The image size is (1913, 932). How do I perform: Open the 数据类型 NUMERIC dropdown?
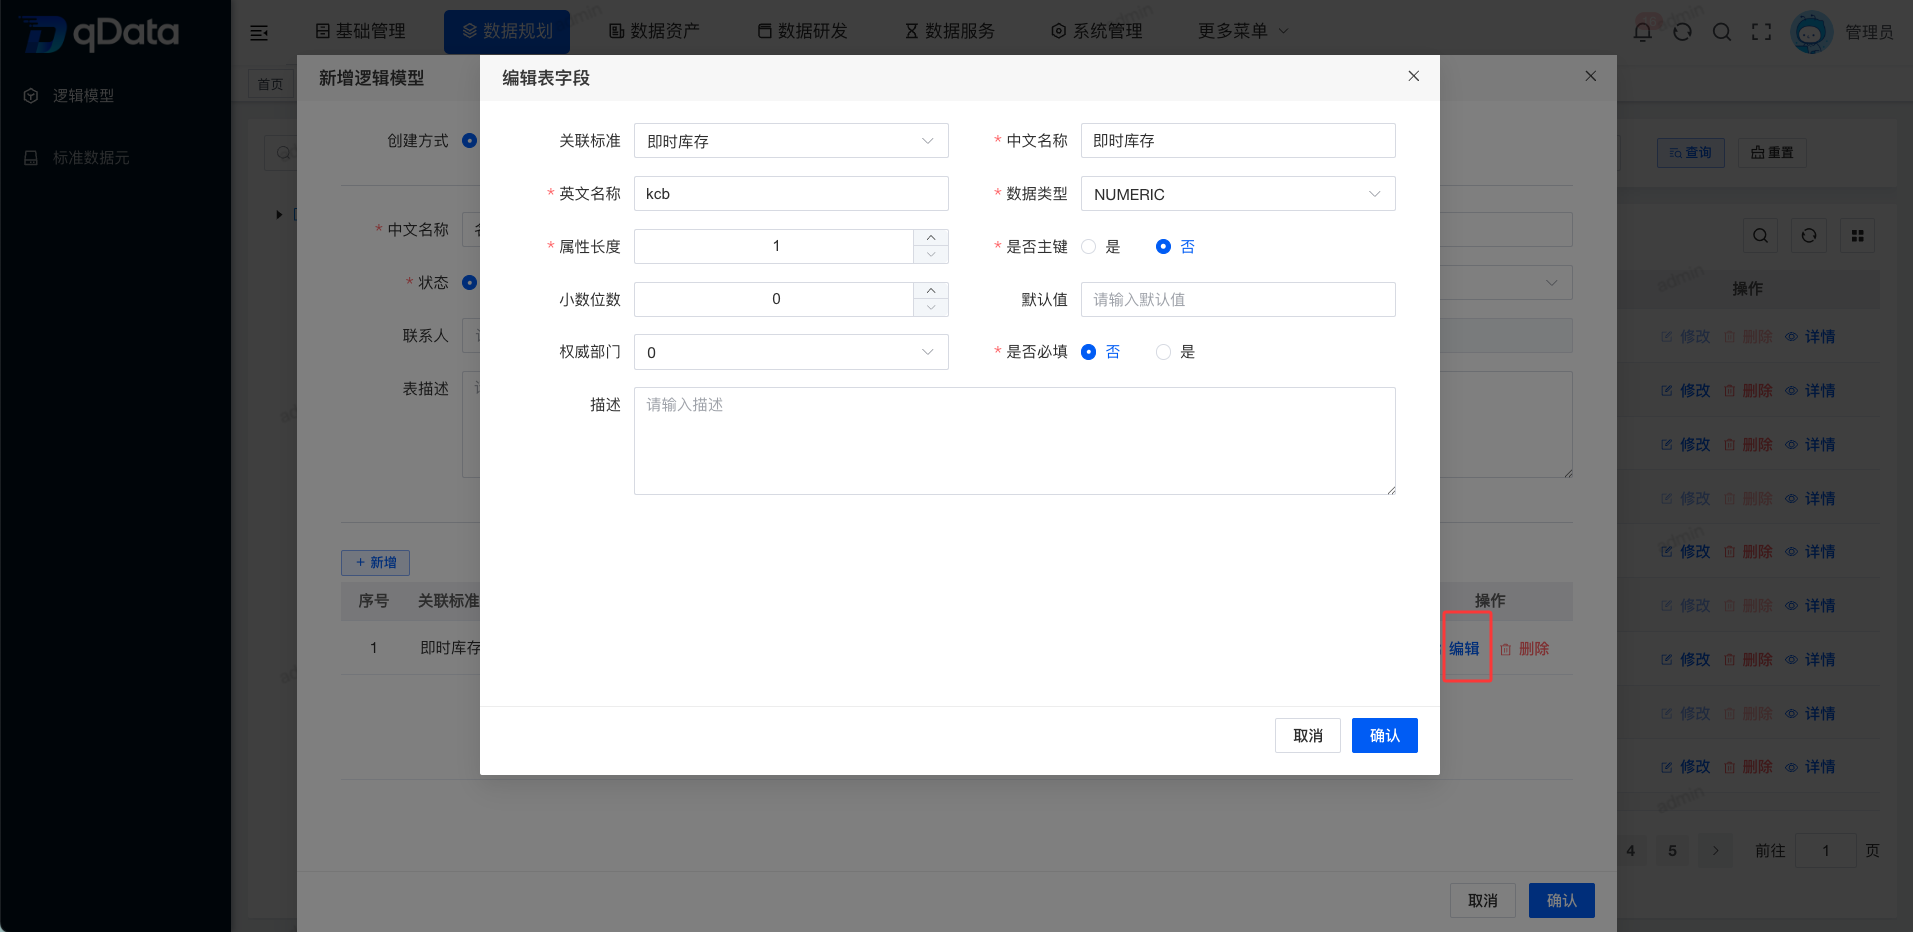click(x=1238, y=194)
